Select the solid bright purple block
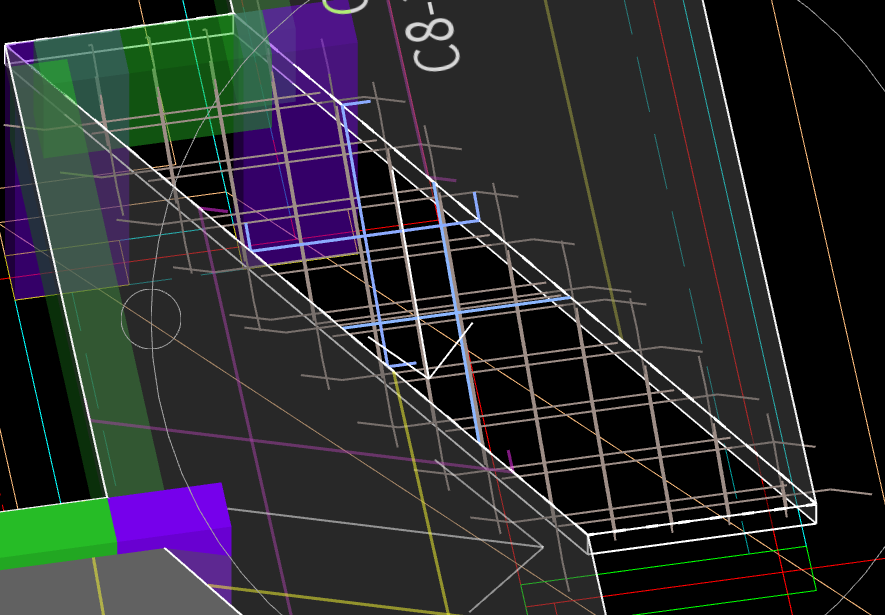Image resolution: width=885 pixels, height=615 pixels. (x=169, y=518)
